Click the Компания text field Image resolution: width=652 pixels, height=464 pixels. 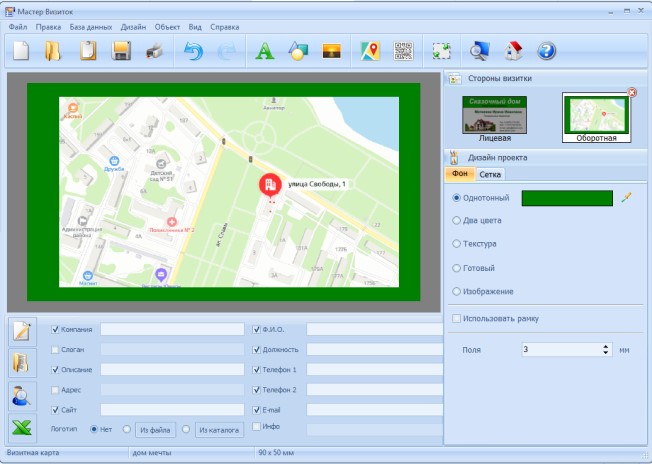(172, 329)
